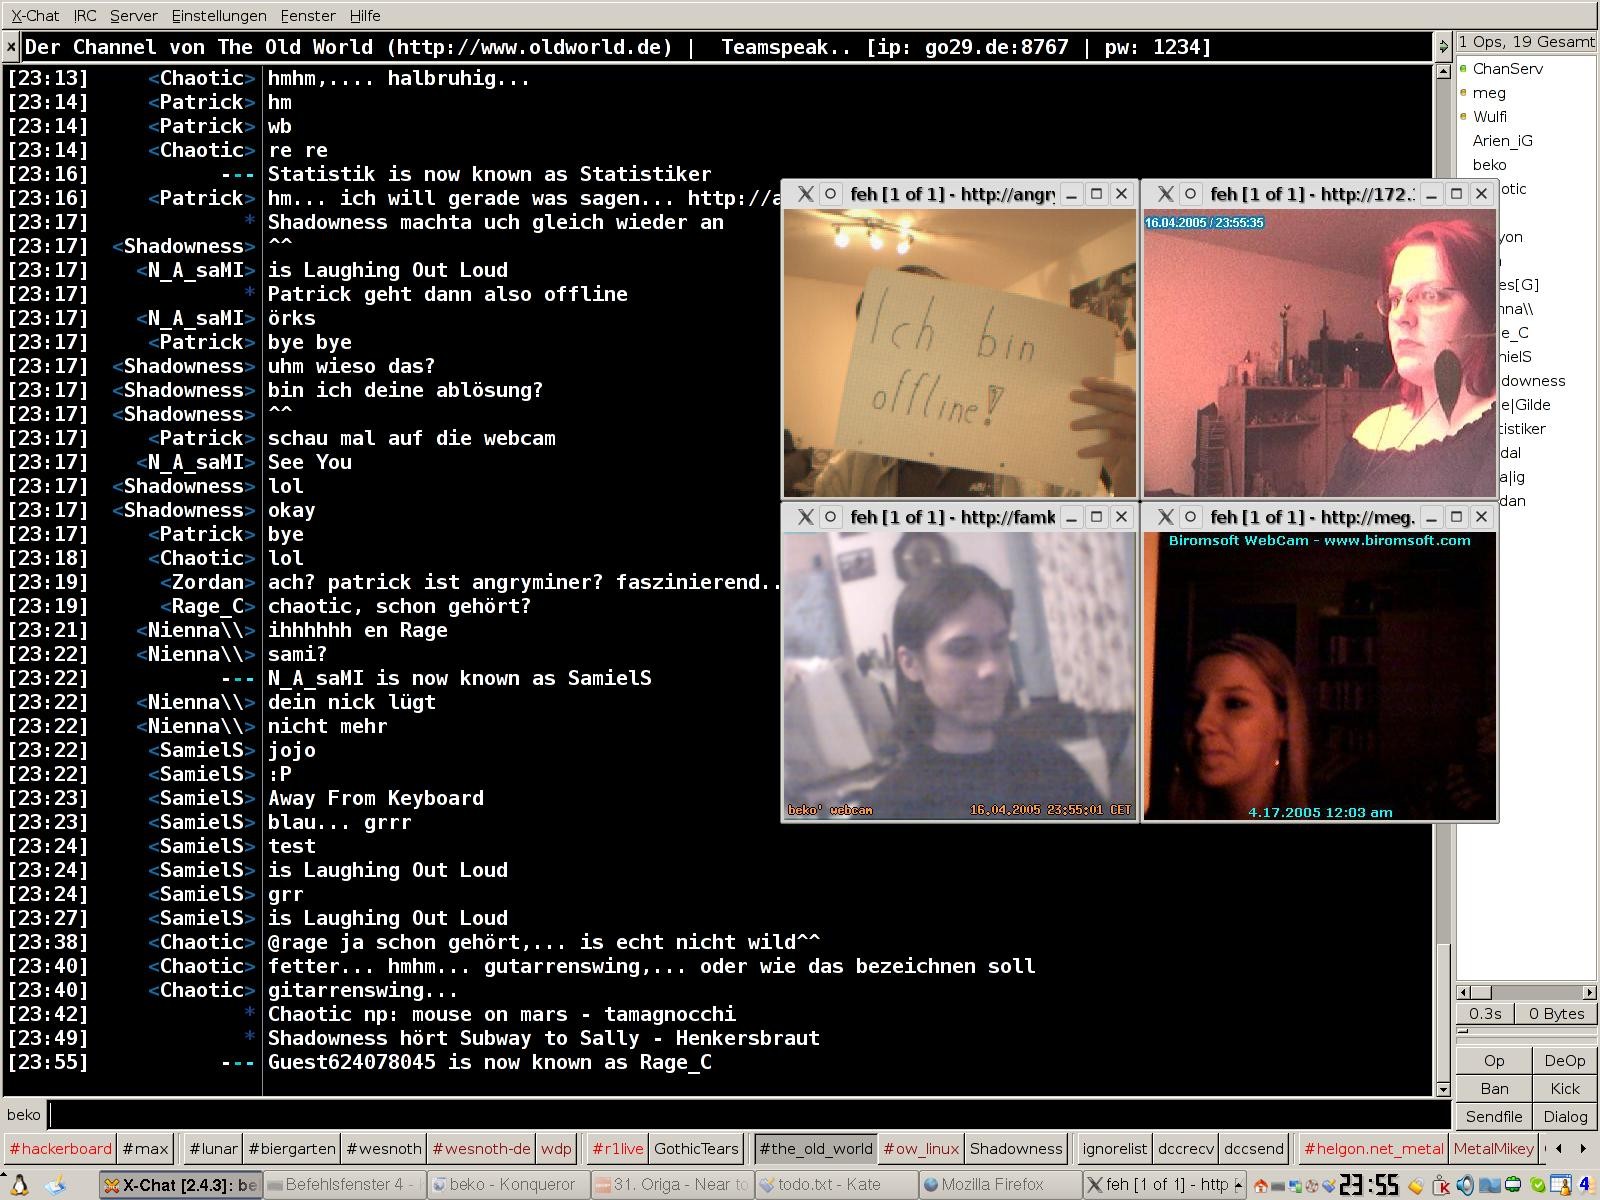The width and height of the screenshot is (1600, 1200).
Task: Switch to #r1live channel tab
Action: (x=617, y=1148)
